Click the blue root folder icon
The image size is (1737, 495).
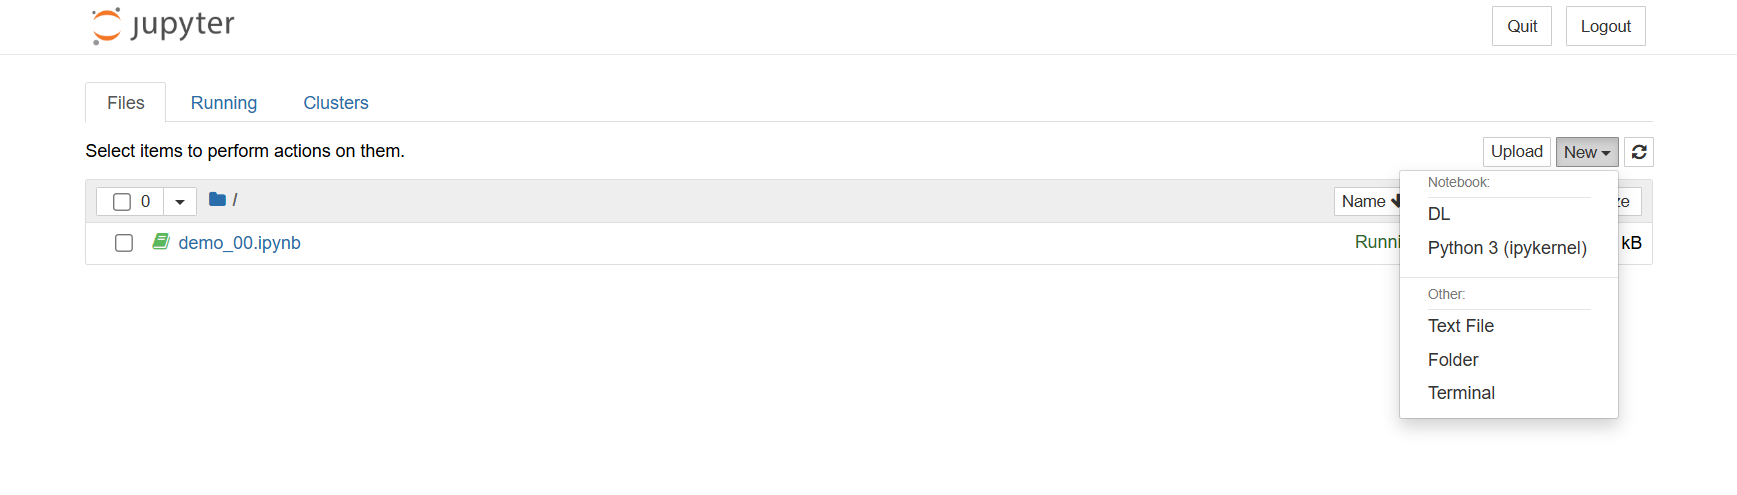coord(217,199)
